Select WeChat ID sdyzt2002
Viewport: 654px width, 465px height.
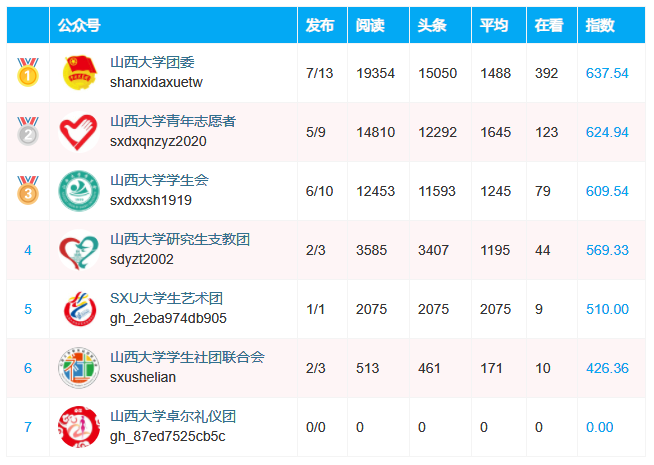(141, 259)
